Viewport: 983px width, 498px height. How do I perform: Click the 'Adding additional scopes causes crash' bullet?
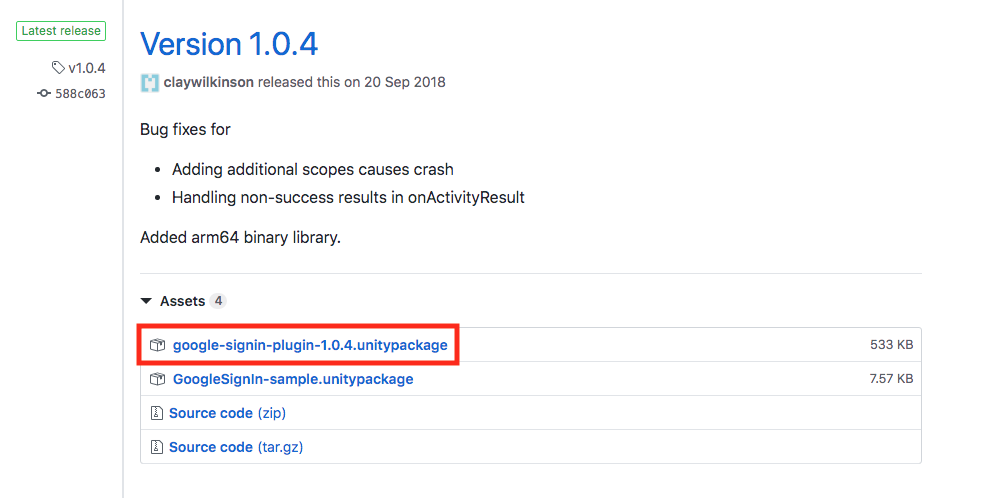(x=313, y=169)
